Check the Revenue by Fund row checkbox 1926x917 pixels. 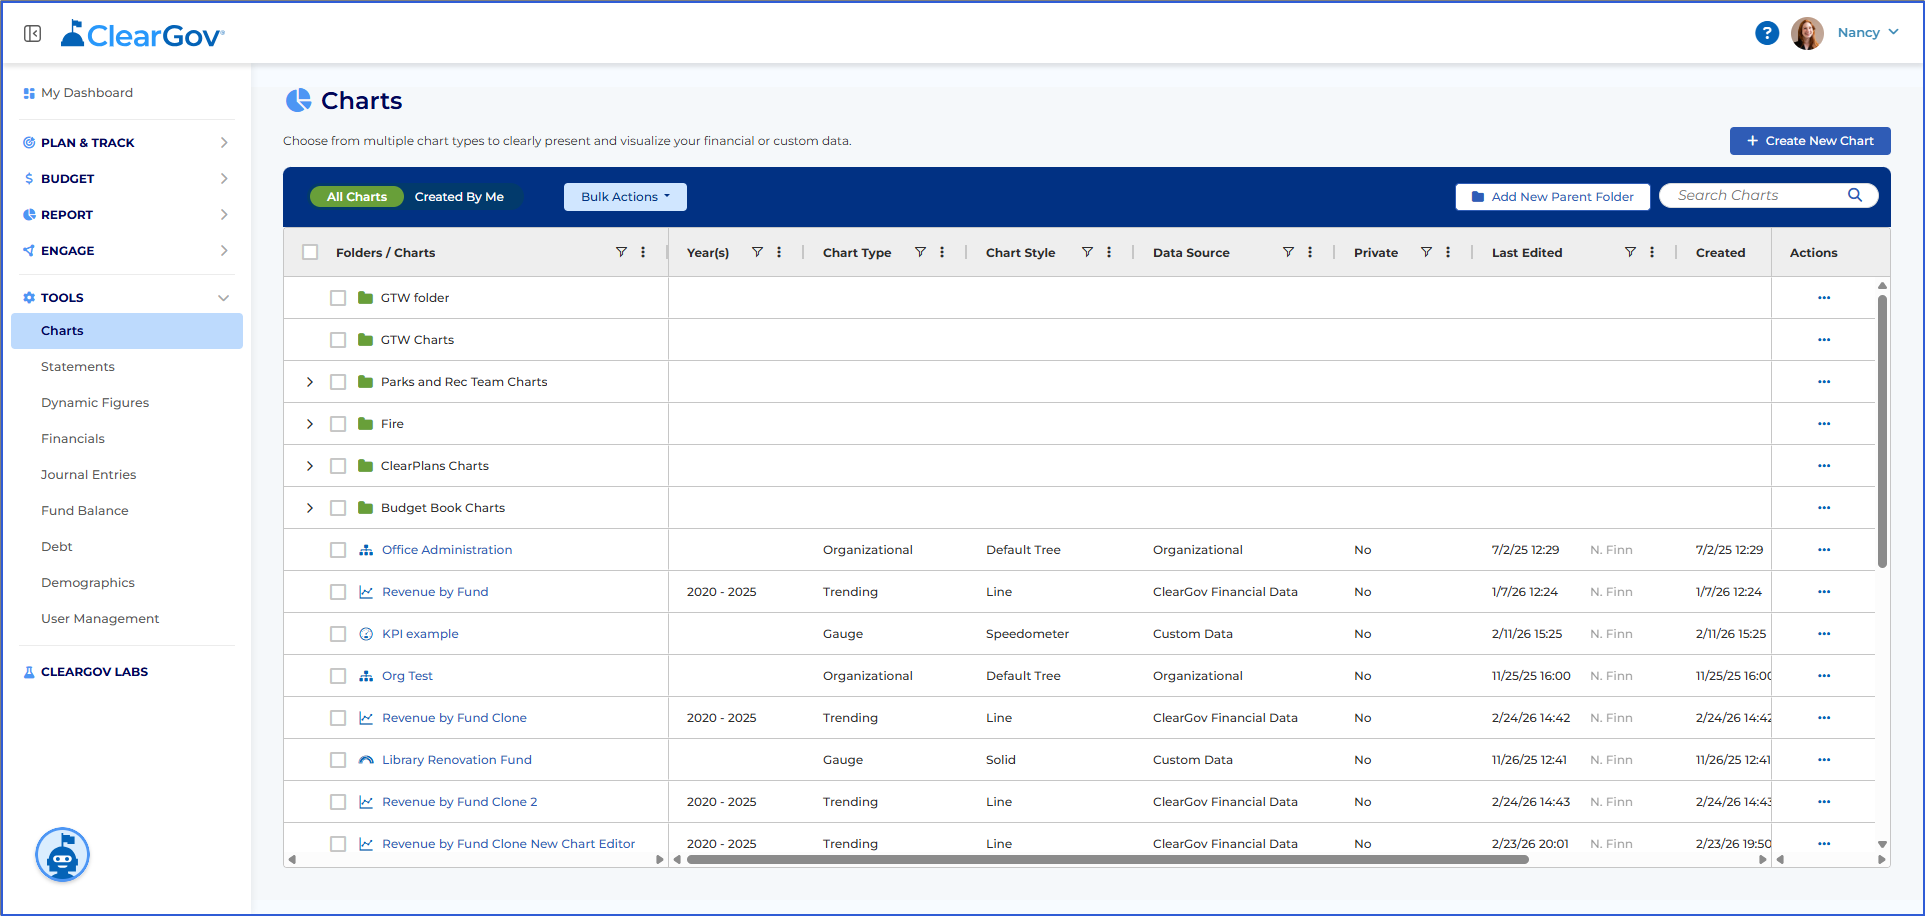pyautogui.click(x=338, y=592)
